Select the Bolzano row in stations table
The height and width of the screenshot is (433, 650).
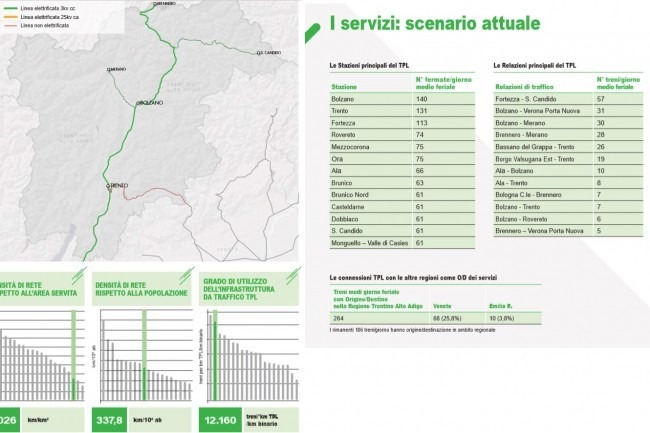402,99
